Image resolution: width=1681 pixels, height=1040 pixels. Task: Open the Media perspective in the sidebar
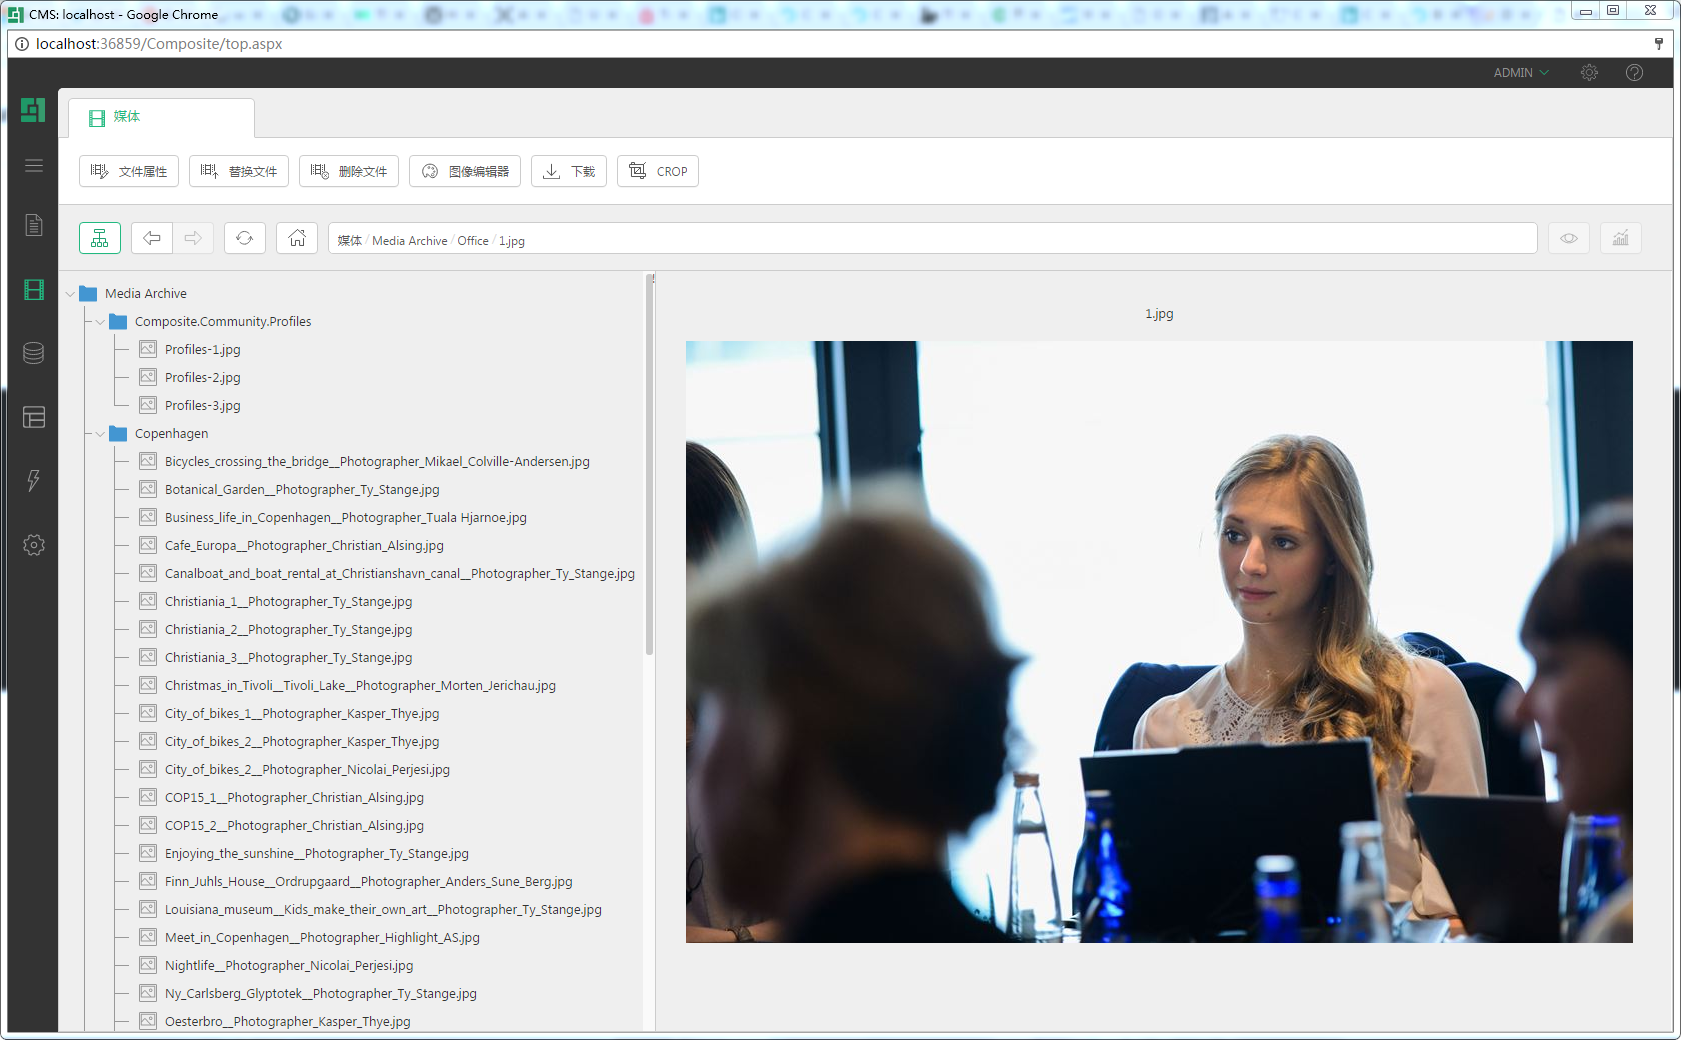coord(34,290)
